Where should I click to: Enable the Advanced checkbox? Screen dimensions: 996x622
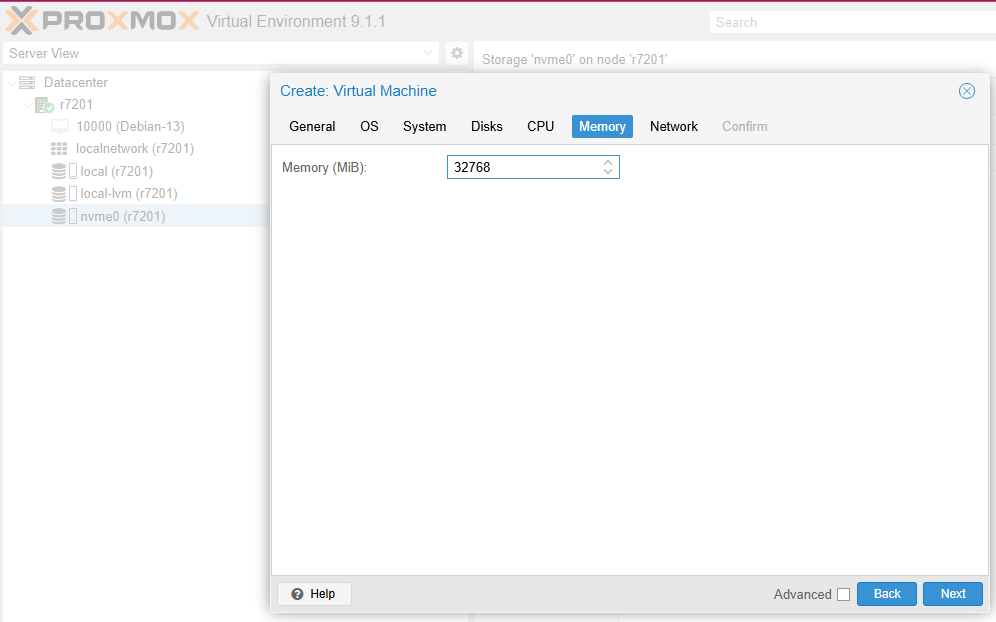point(843,594)
